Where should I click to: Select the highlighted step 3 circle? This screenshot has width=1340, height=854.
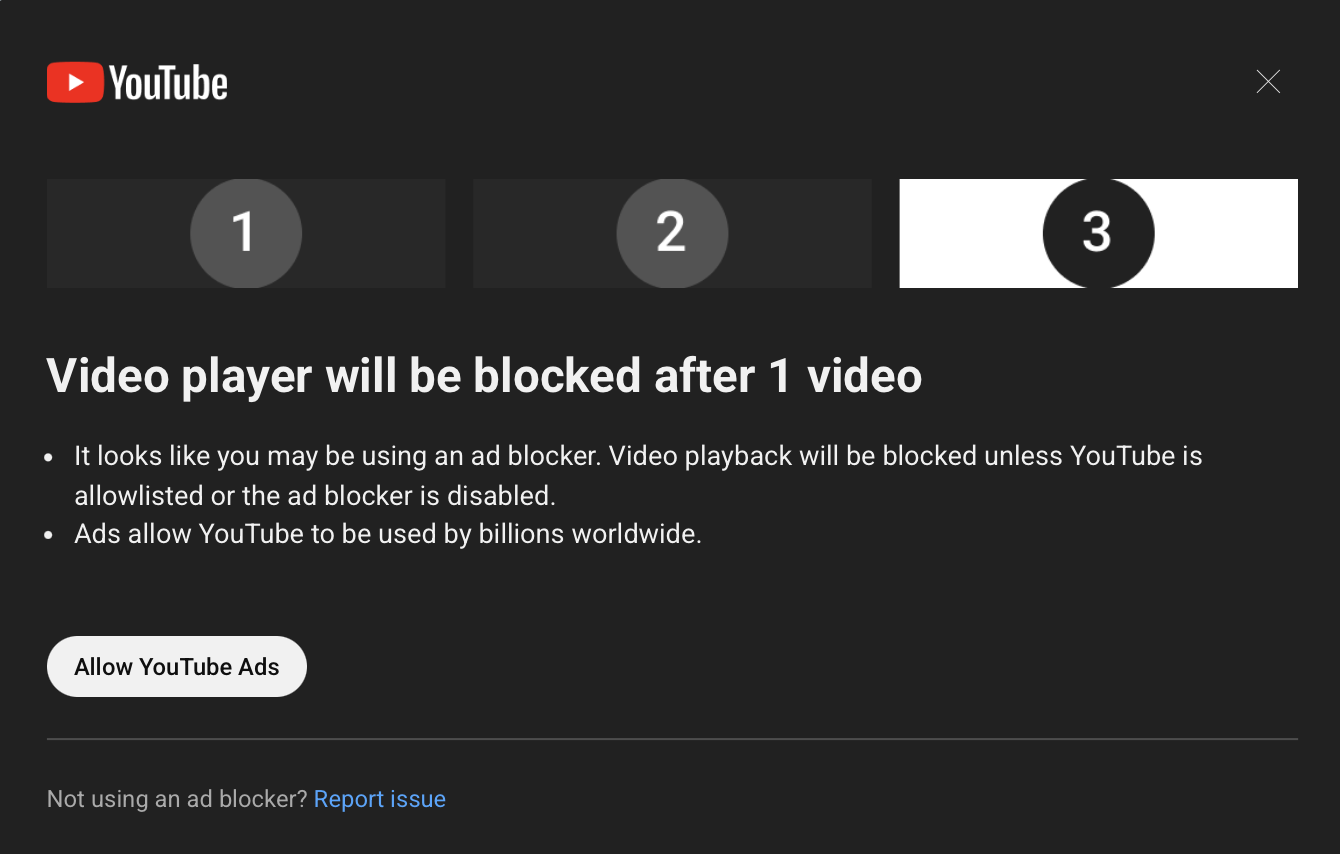point(1098,233)
